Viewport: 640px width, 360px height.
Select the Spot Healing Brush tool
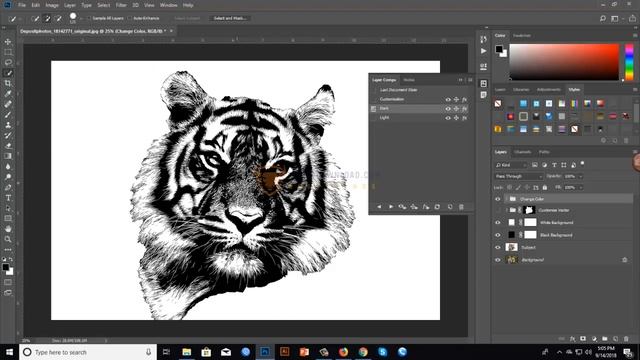(8, 104)
